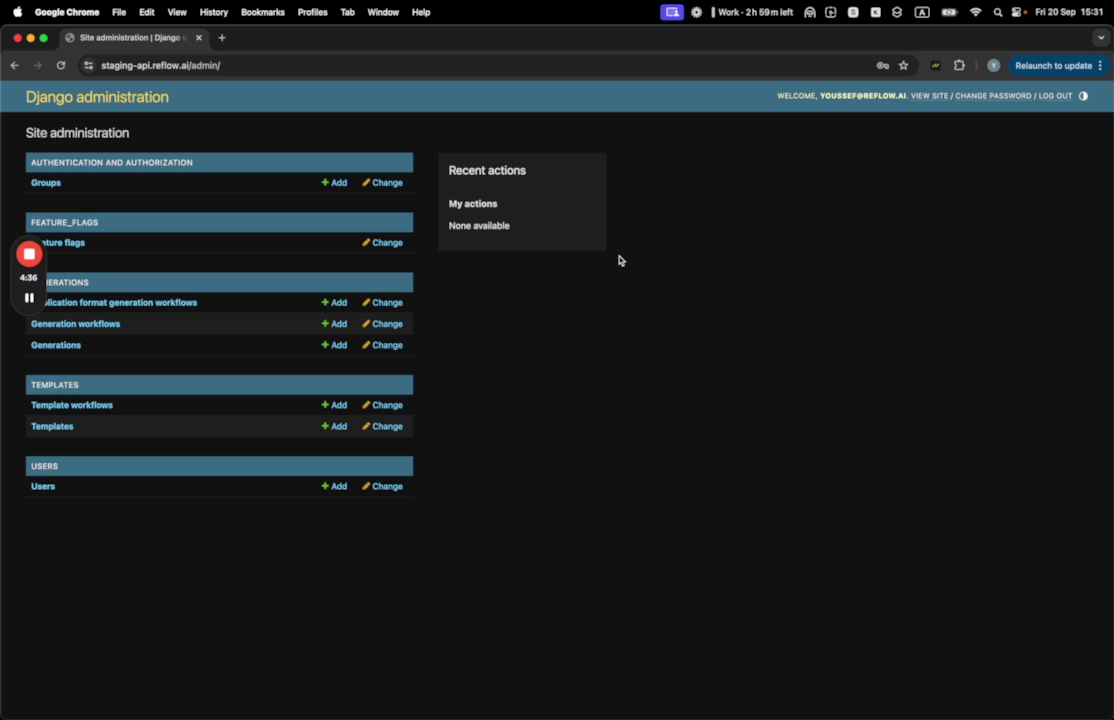Stop the screen recording with the red button
This screenshot has height=720, width=1114.
[x=29, y=254]
